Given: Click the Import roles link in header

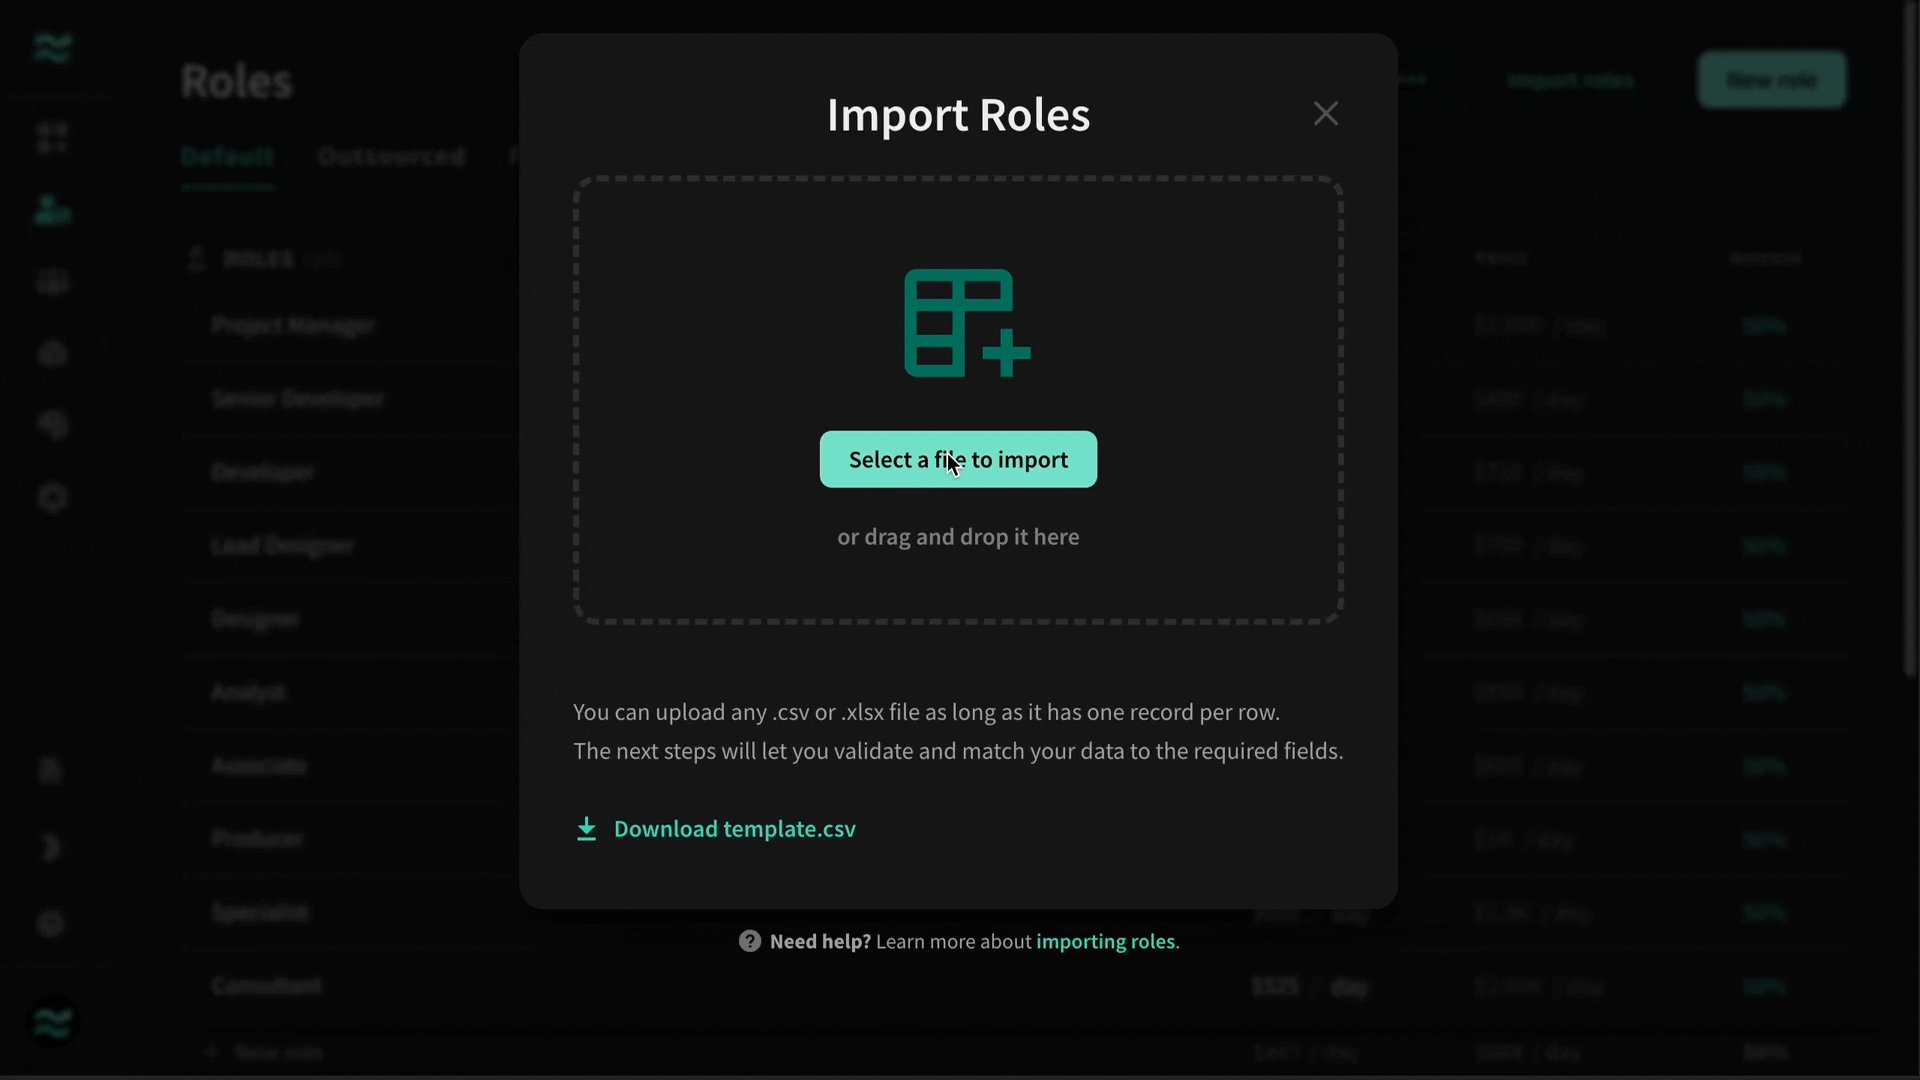Looking at the screenshot, I should click(x=1570, y=80).
